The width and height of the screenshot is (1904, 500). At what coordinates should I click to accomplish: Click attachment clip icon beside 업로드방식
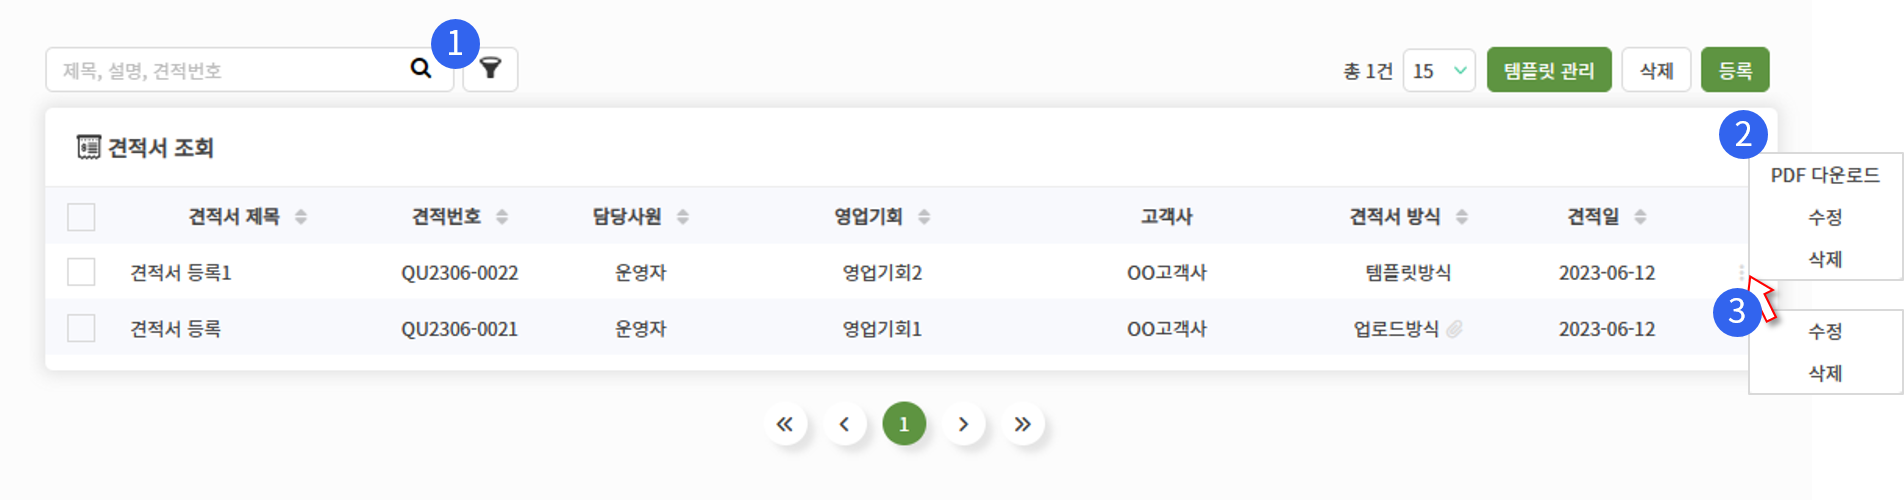tap(1455, 329)
